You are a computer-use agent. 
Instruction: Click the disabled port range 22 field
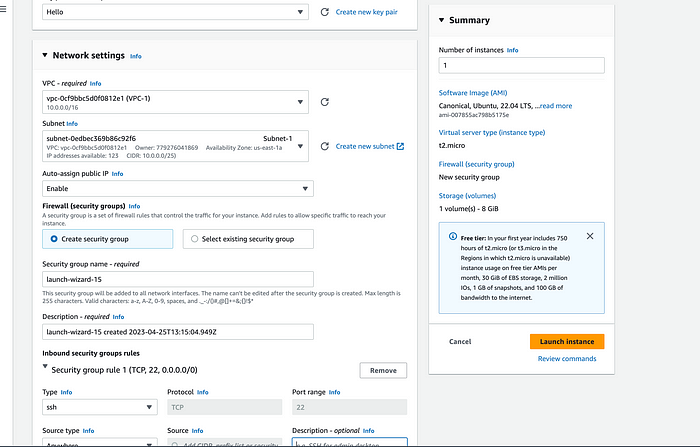(x=350, y=407)
